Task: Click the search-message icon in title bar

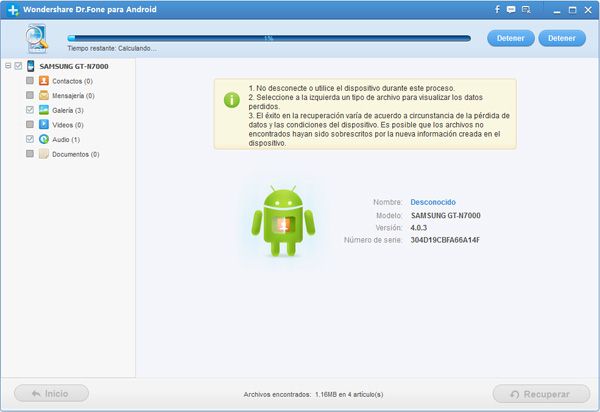Action: 526,10
